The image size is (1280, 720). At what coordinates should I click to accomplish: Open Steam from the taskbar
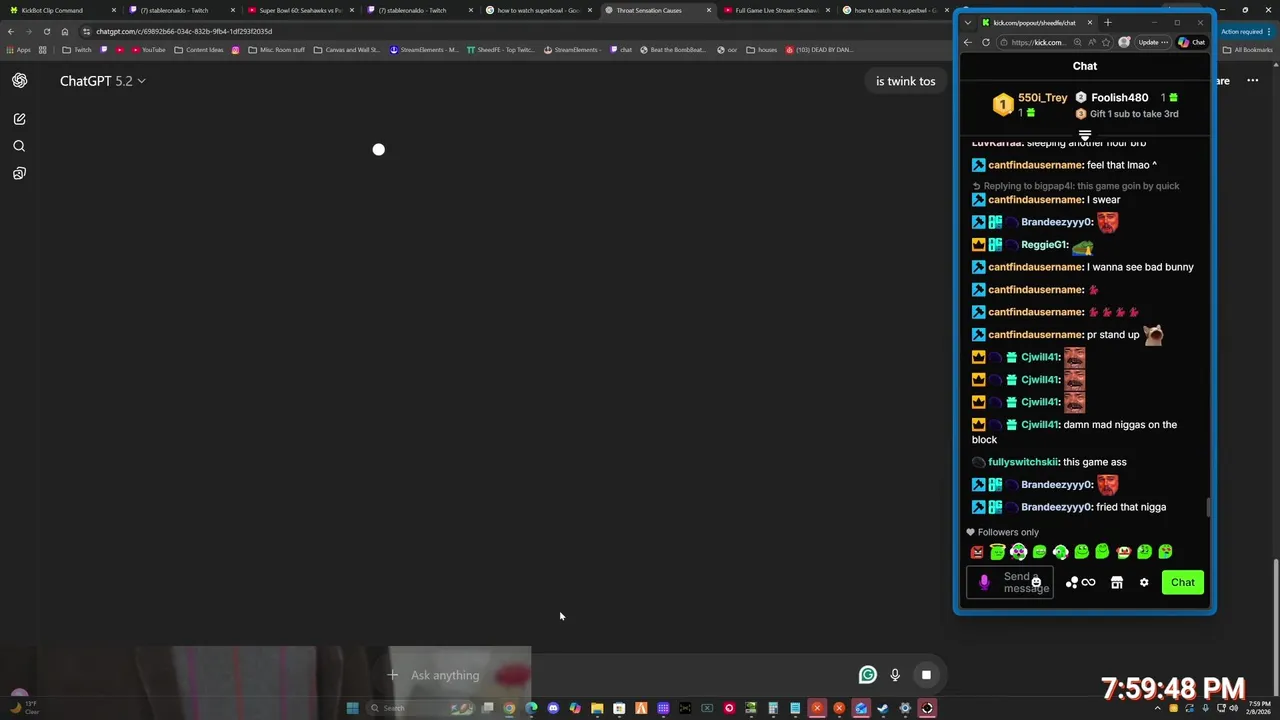click(x=883, y=708)
